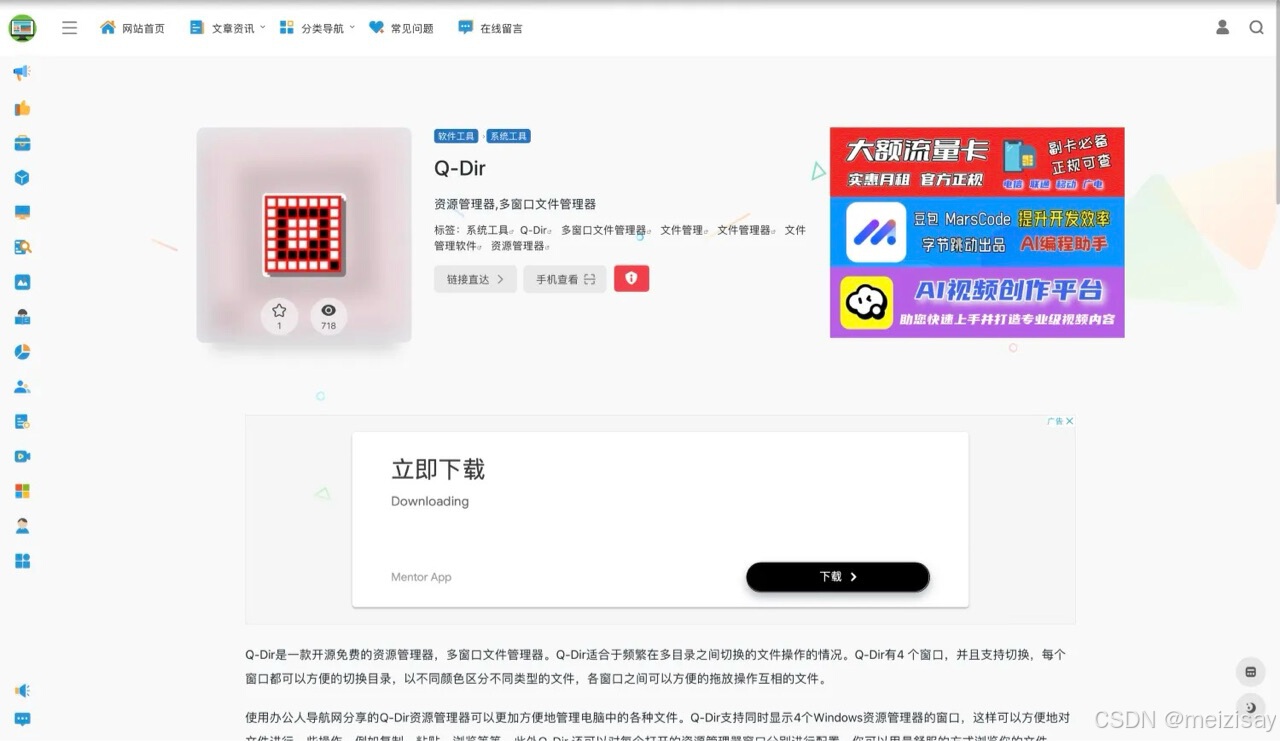Image resolution: width=1280 pixels, height=741 pixels.
Task: Open the blue user-profile sidebar category
Action: [22, 387]
